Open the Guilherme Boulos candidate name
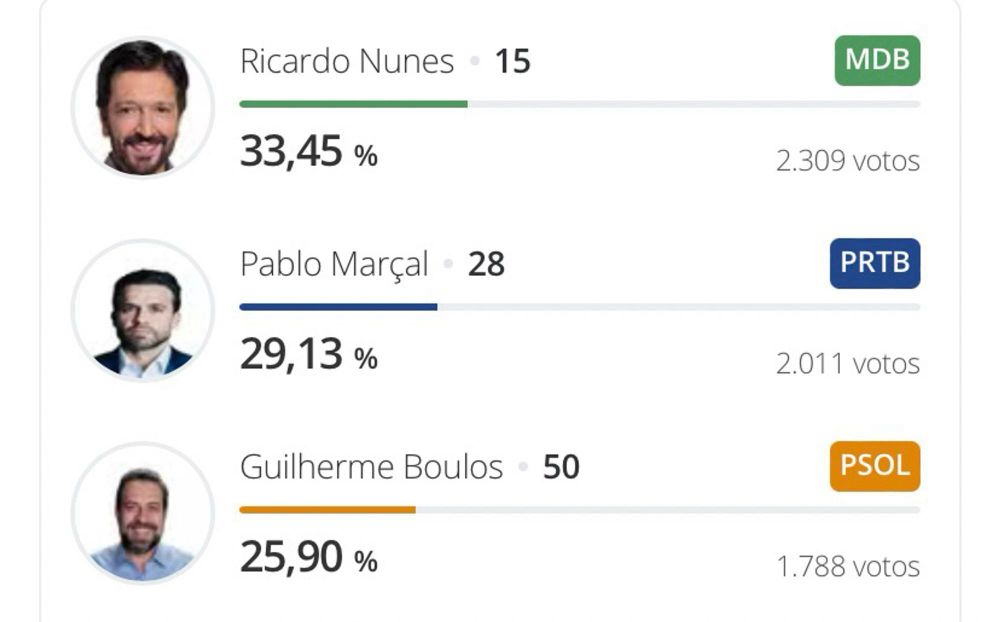The height and width of the screenshot is (622, 1000). [371, 467]
